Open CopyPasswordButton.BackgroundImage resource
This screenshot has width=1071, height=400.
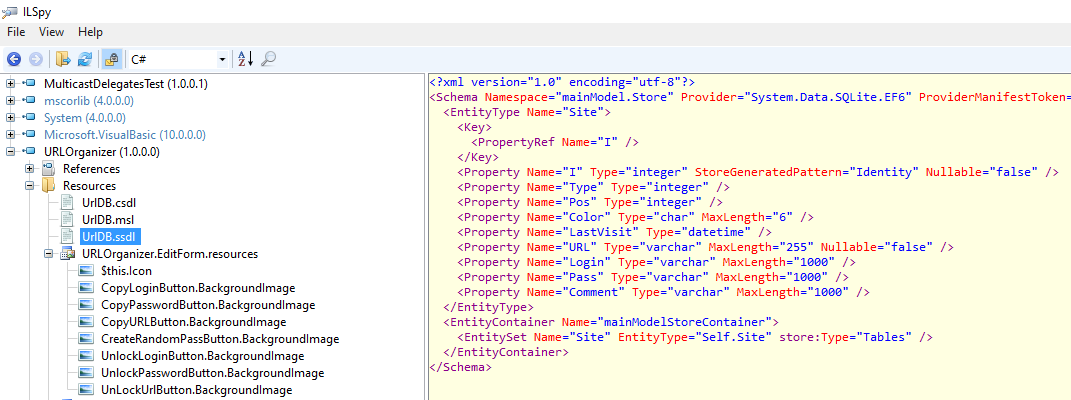coord(208,304)
